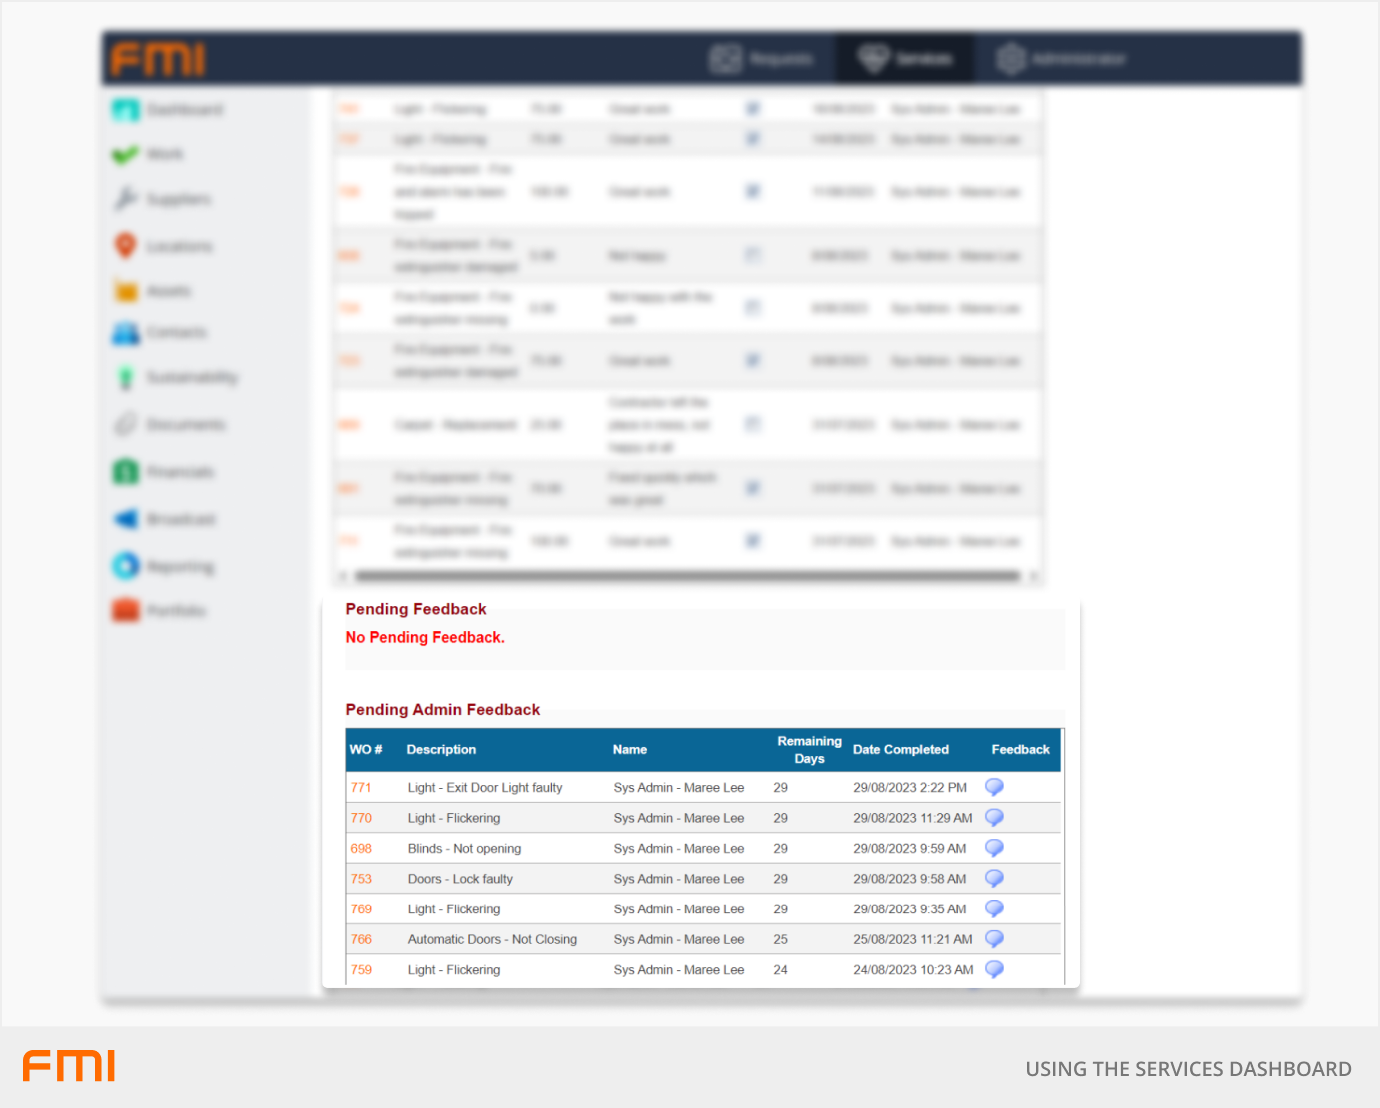Open feedback bubble for work order 771

click(x=994, y=787)
